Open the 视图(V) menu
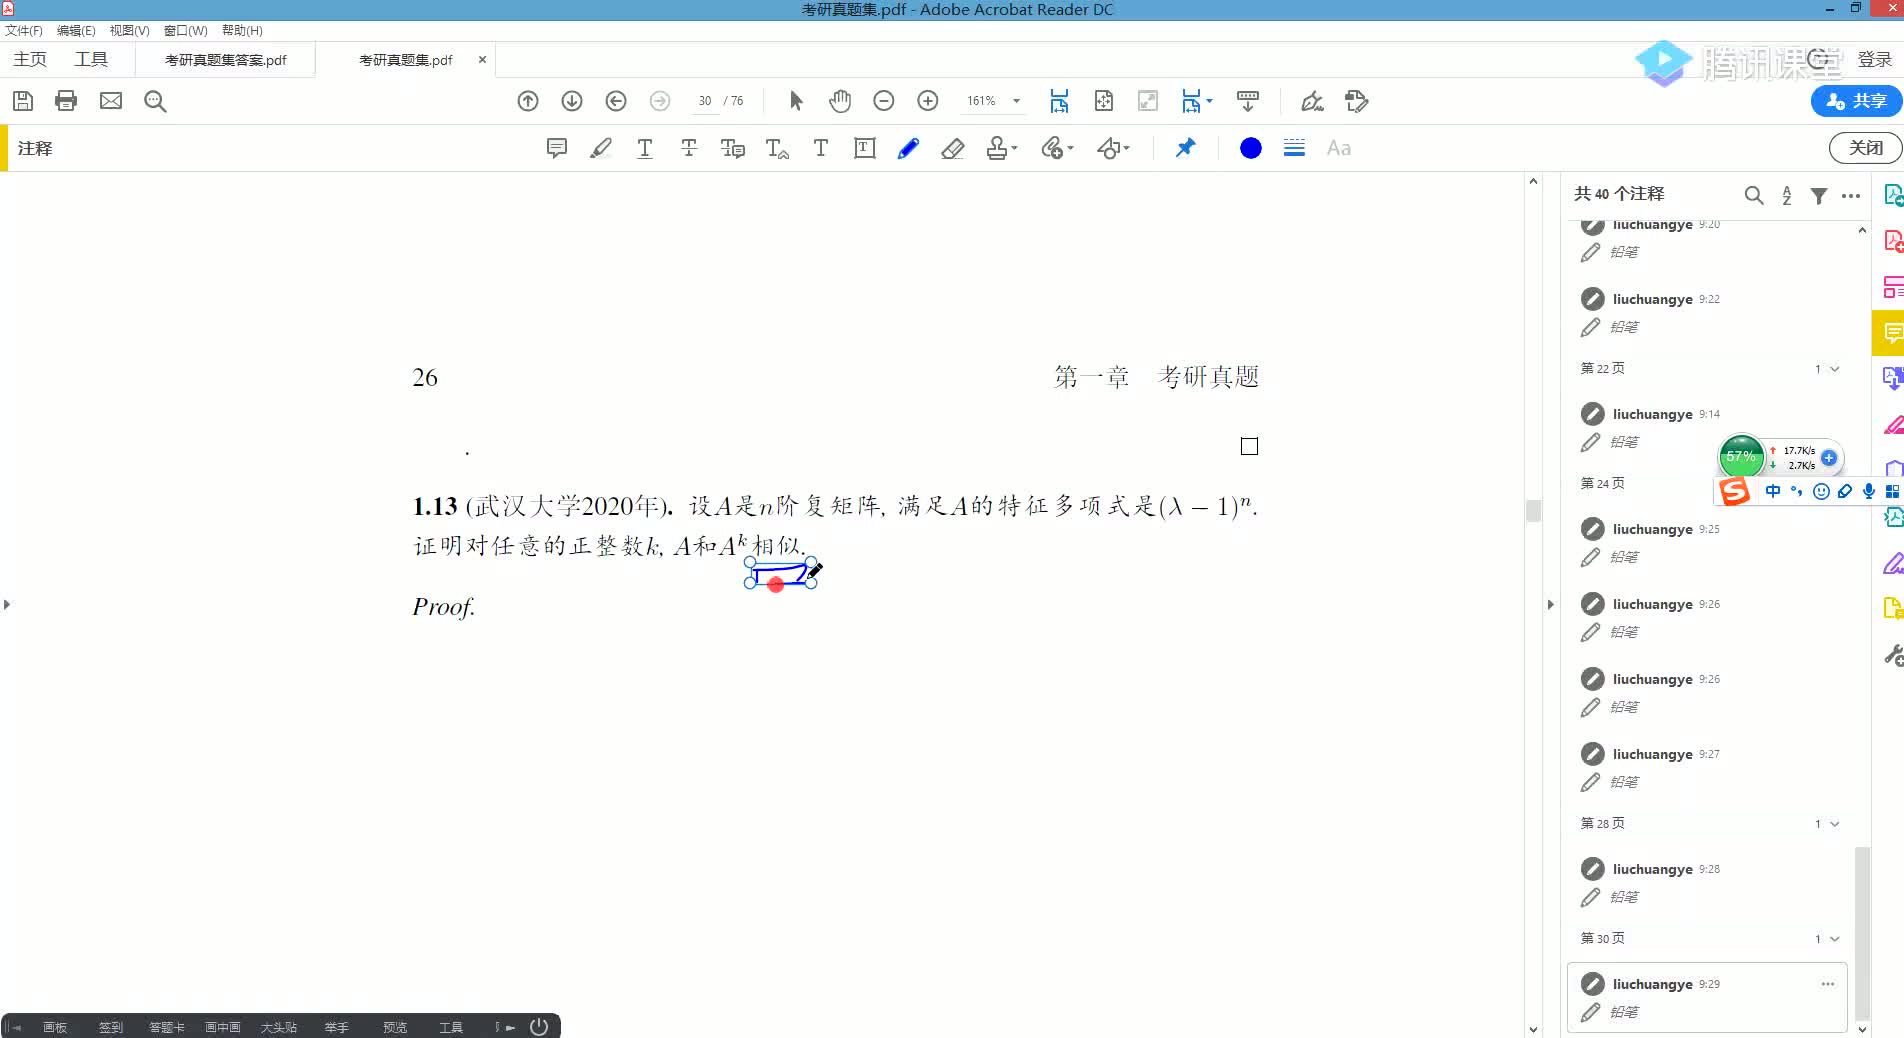 (x=129, y=30)
